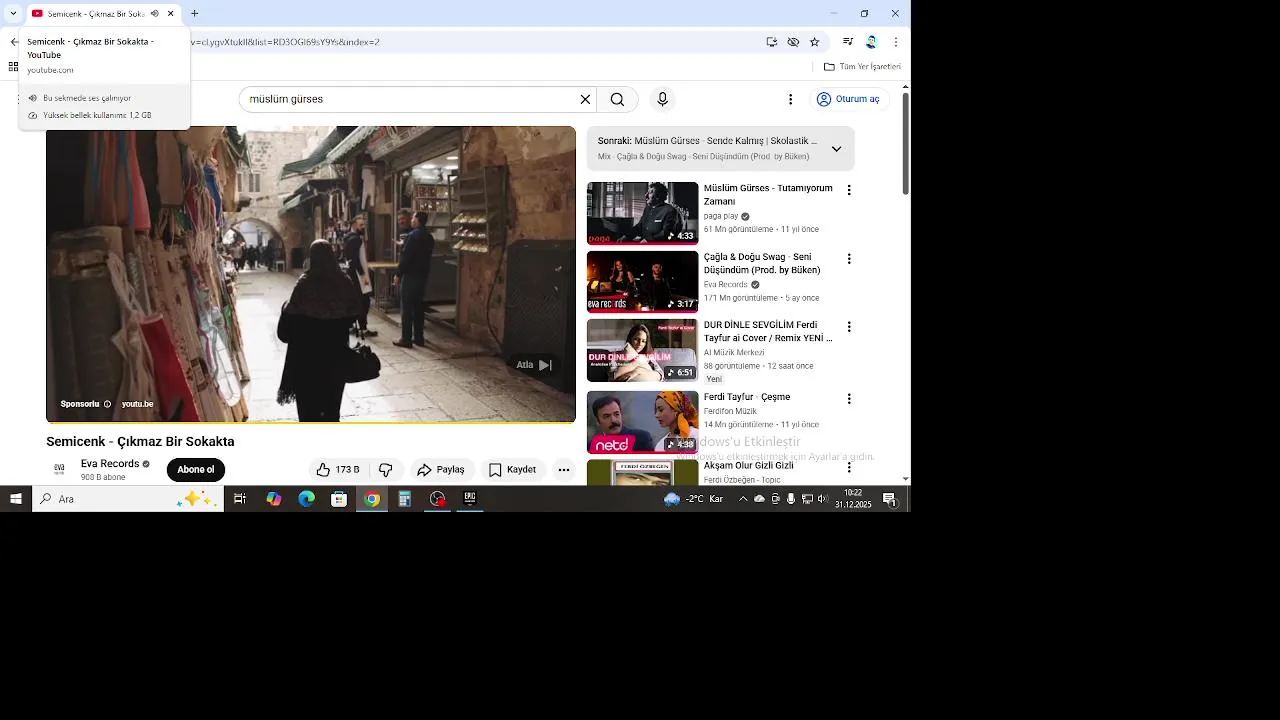Screen dimensions: 1280x720
Task: Open Tutamıyorum Zamanı video thumbnail
Action: 642,213
